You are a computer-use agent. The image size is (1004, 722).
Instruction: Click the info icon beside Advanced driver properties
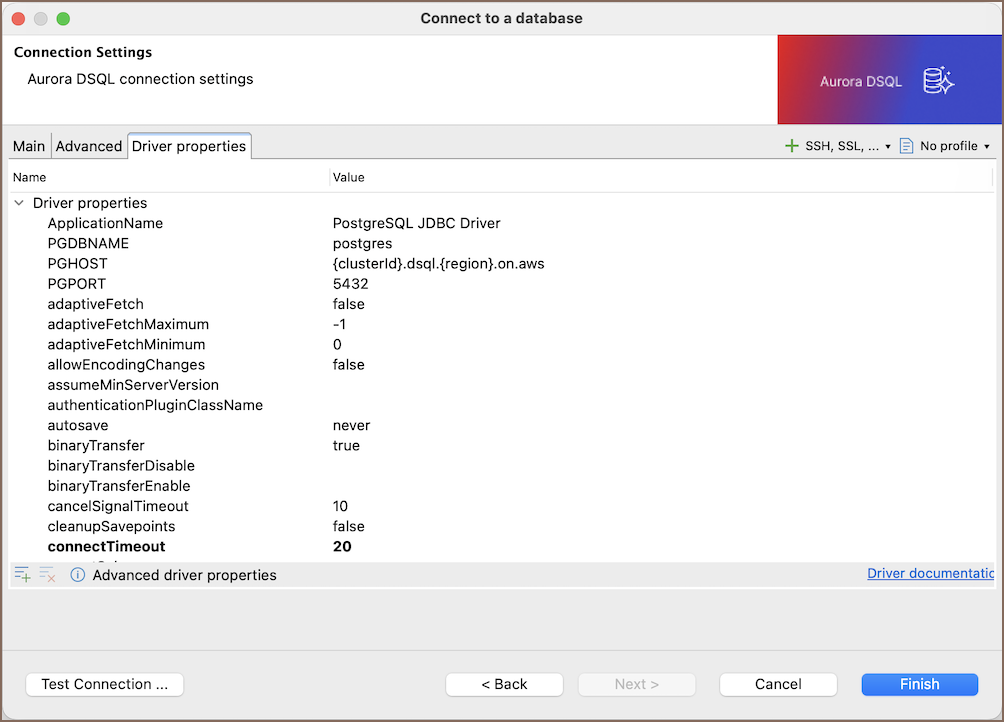pyautogui.click(x=78, y=575)
